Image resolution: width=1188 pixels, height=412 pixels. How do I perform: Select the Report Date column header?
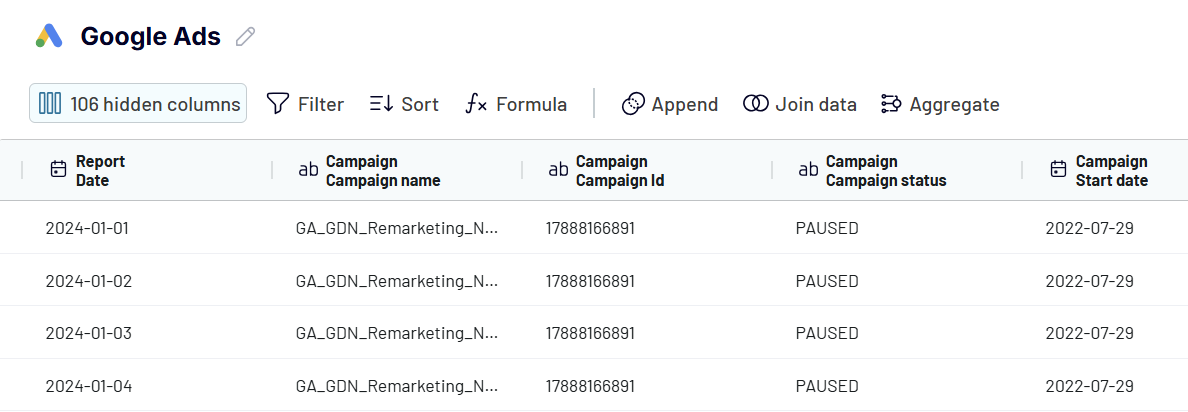pos(147,170)
